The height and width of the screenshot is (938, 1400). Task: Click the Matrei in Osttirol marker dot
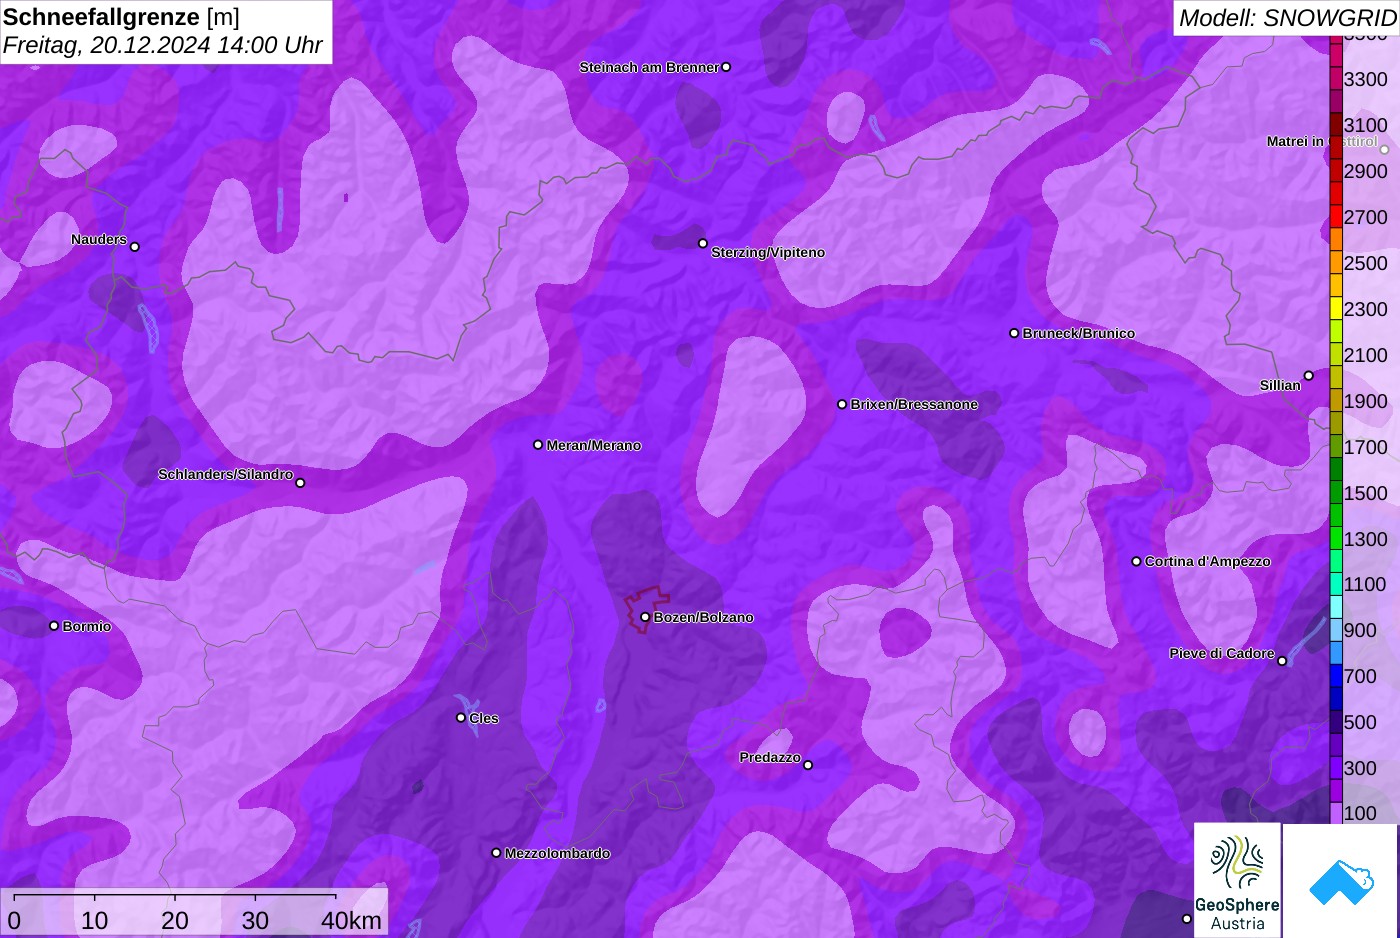point(1385,150)
